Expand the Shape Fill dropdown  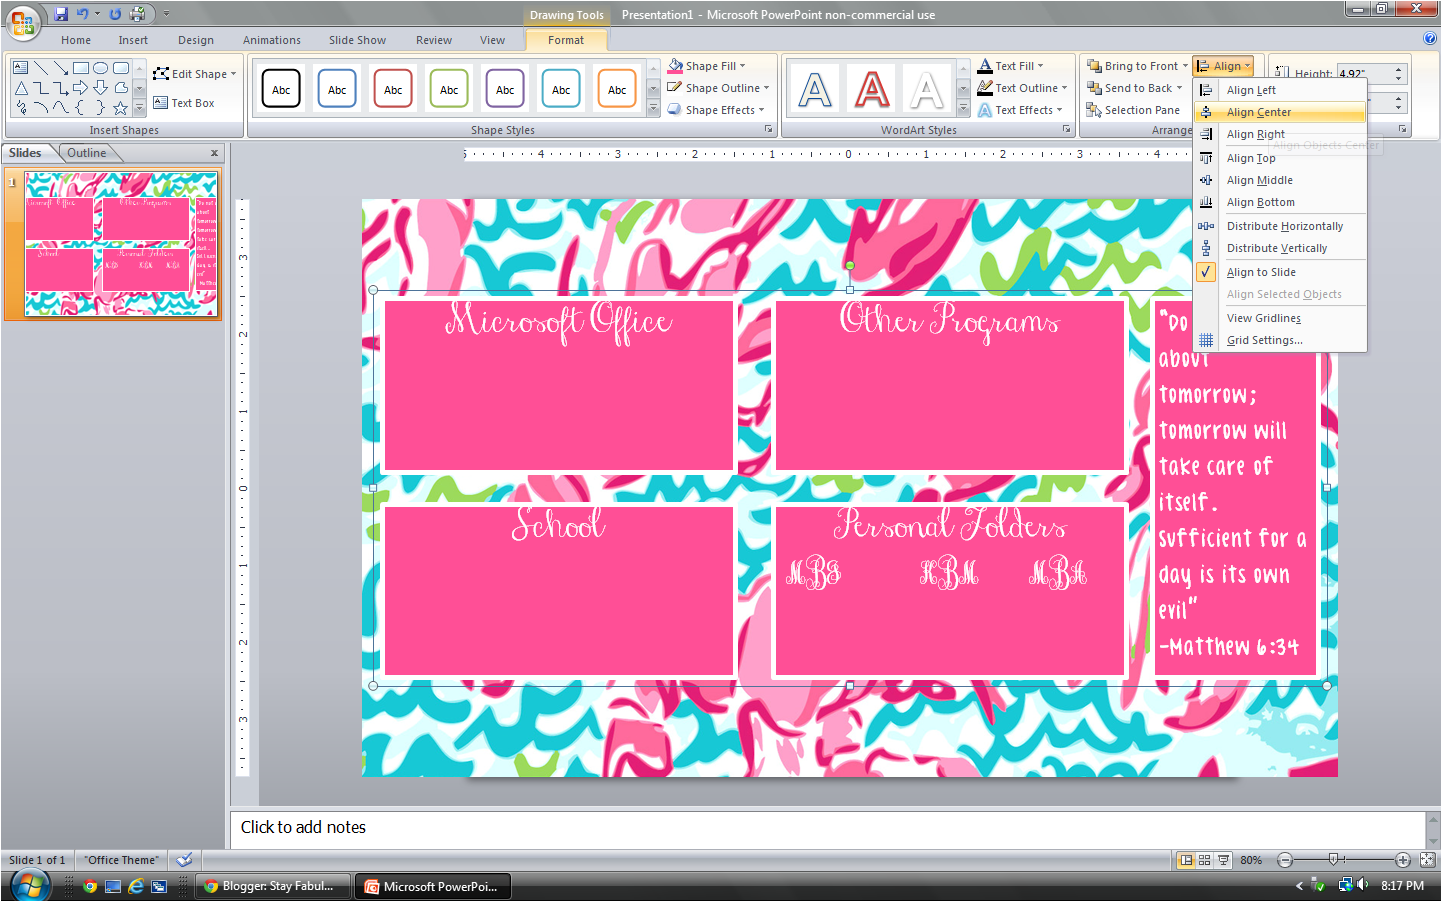(743, 66)
